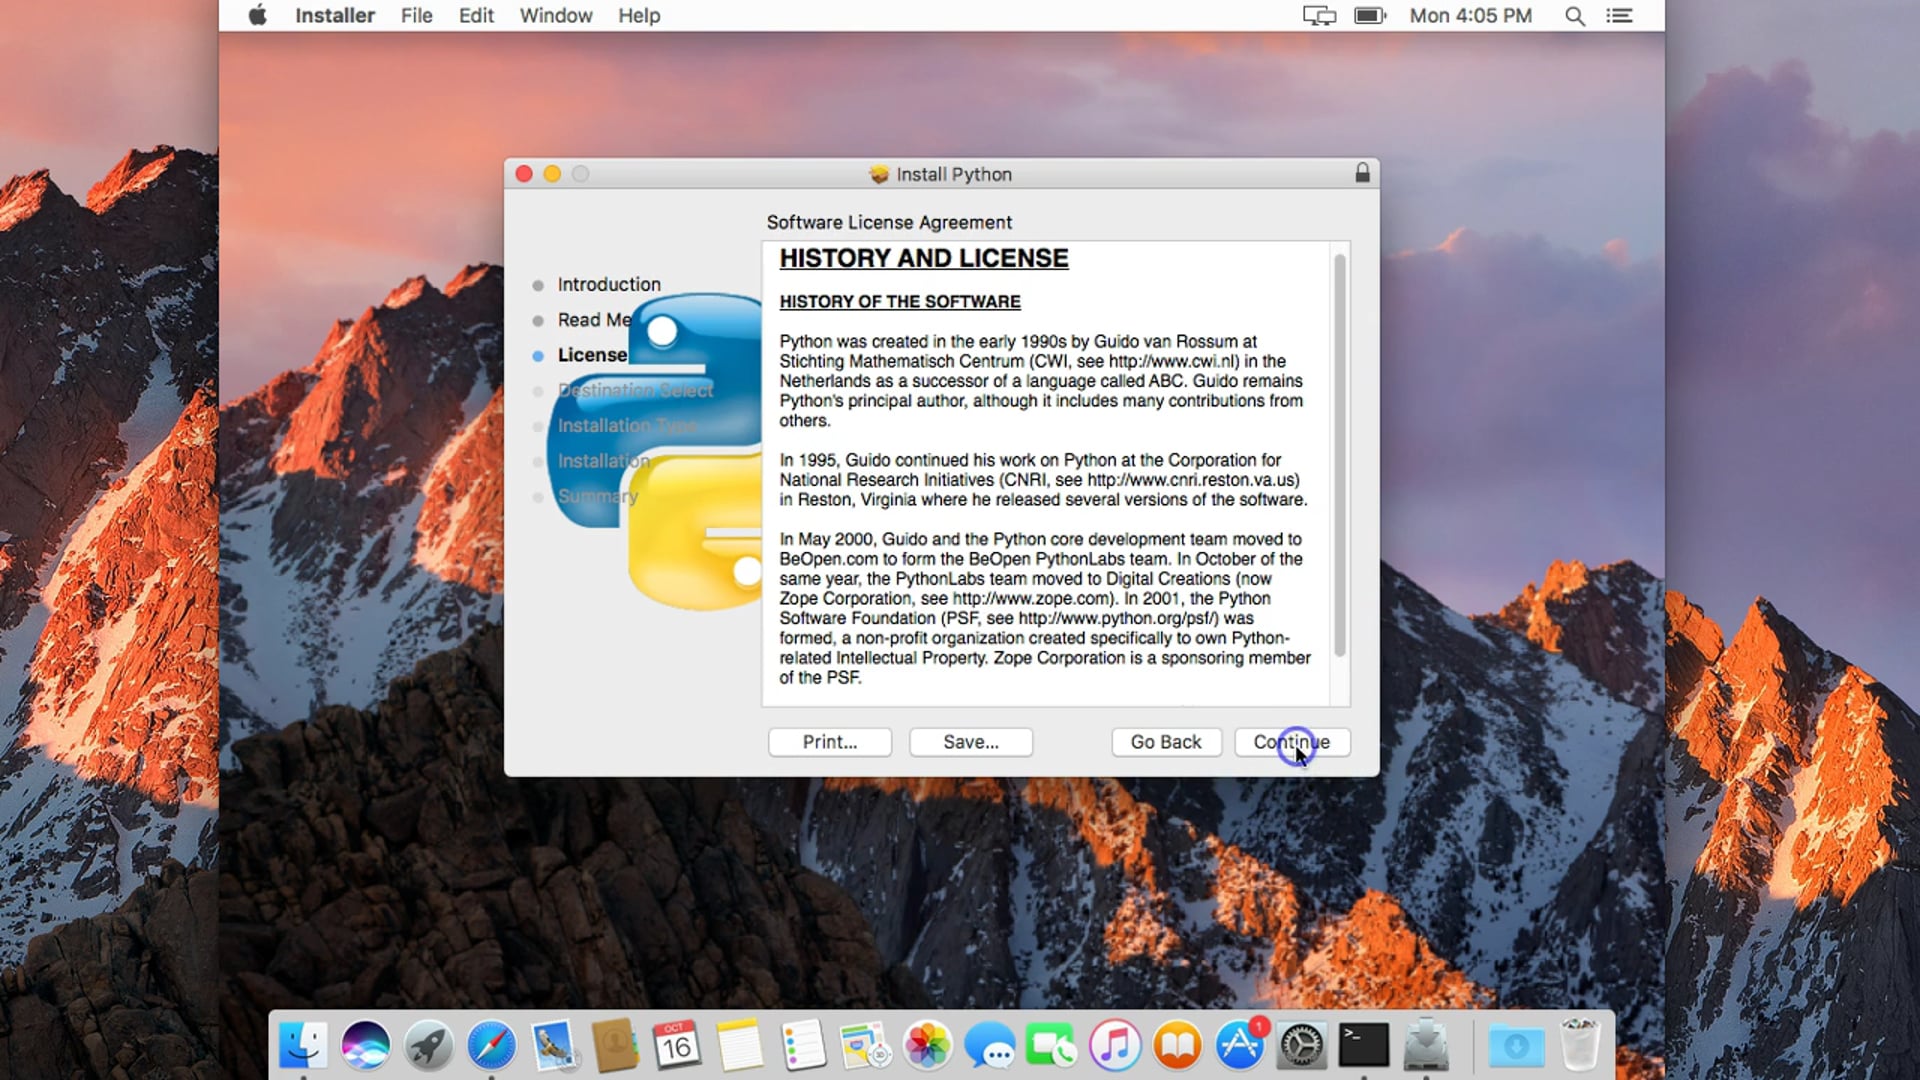This screenshot has width=1920, height=1080.
Task: Open Launchpad from the Dock
Action: point(427,1044)
